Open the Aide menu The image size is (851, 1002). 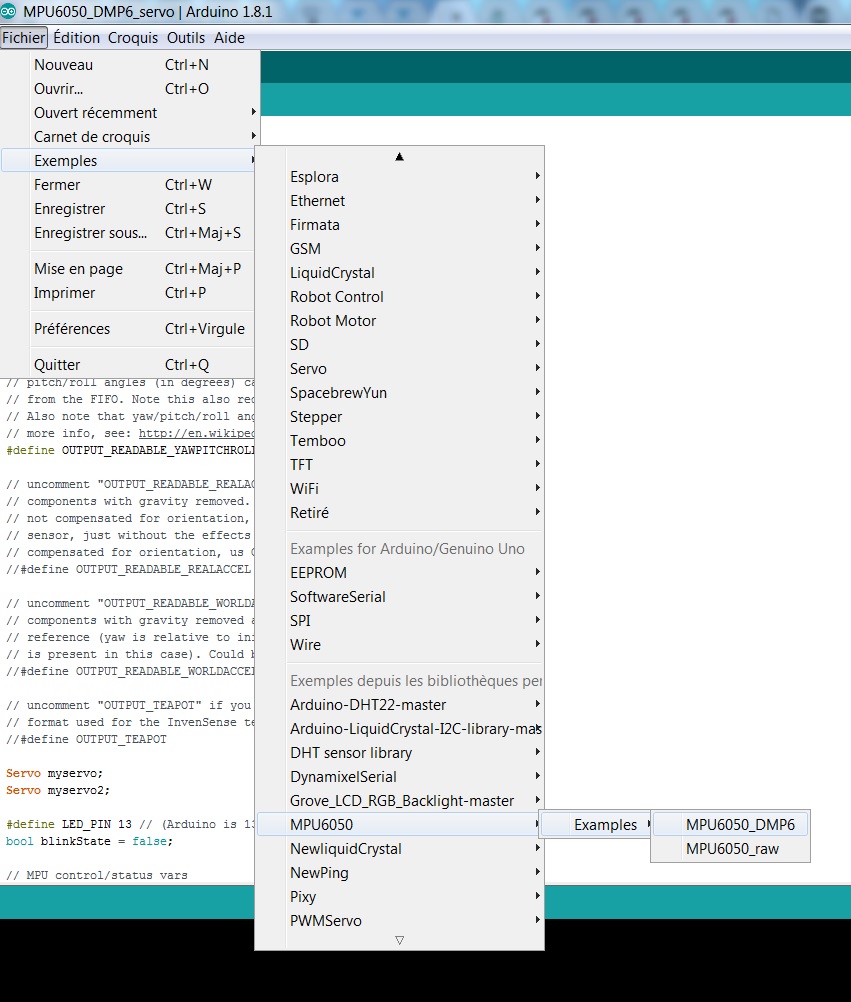[229, 38]
